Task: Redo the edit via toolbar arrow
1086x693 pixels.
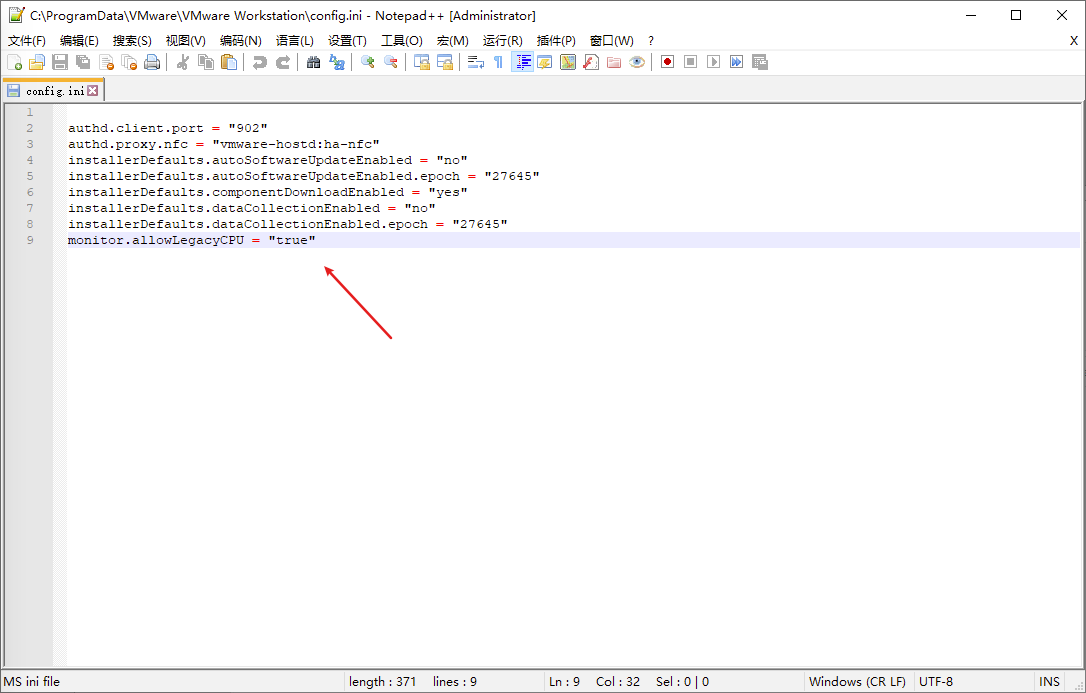Action: (283, 62)
